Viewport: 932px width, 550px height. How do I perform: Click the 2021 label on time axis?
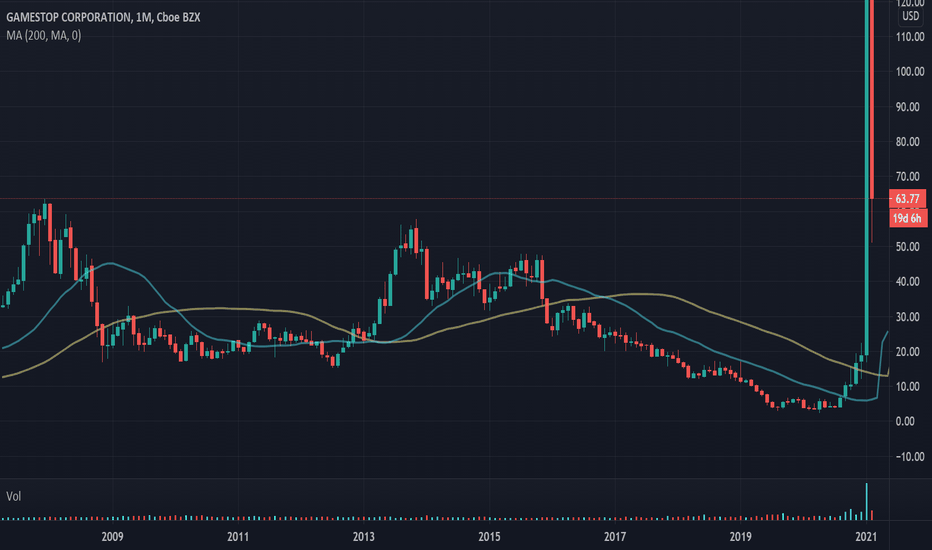pyautogui.click(x=866, y=536)
